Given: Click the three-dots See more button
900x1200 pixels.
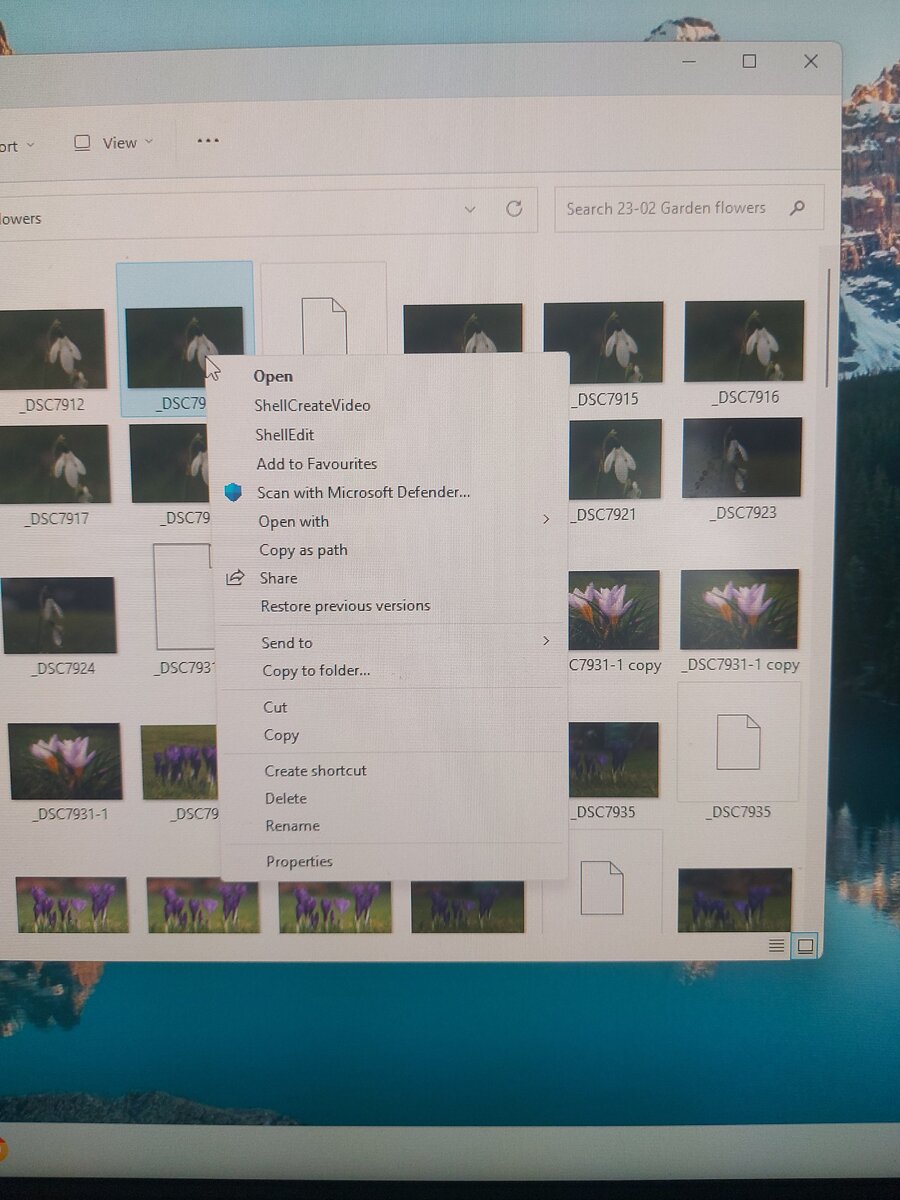Looking at the screenshot, I should pyautogui.click(x=208, y=141).
